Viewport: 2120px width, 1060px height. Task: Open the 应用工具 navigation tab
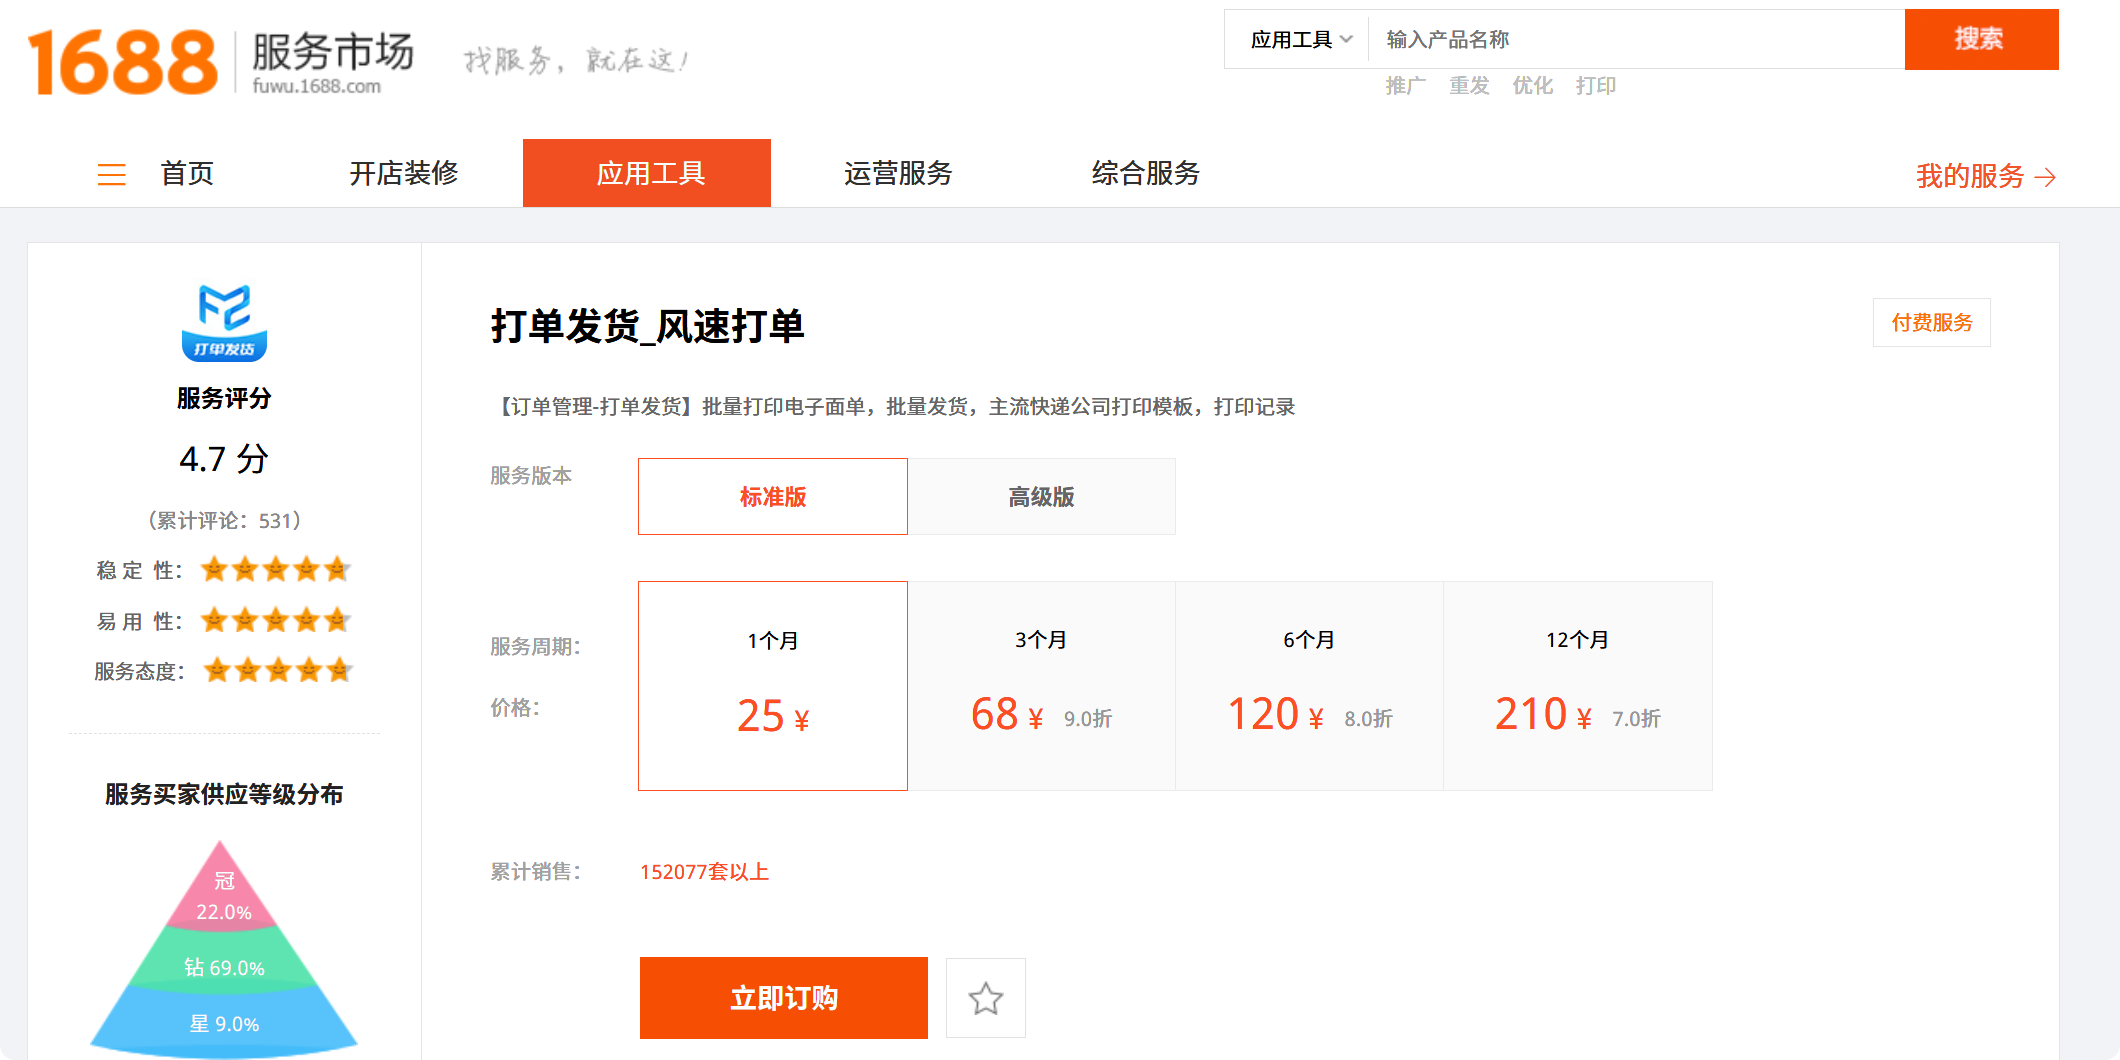click(647, 173)
